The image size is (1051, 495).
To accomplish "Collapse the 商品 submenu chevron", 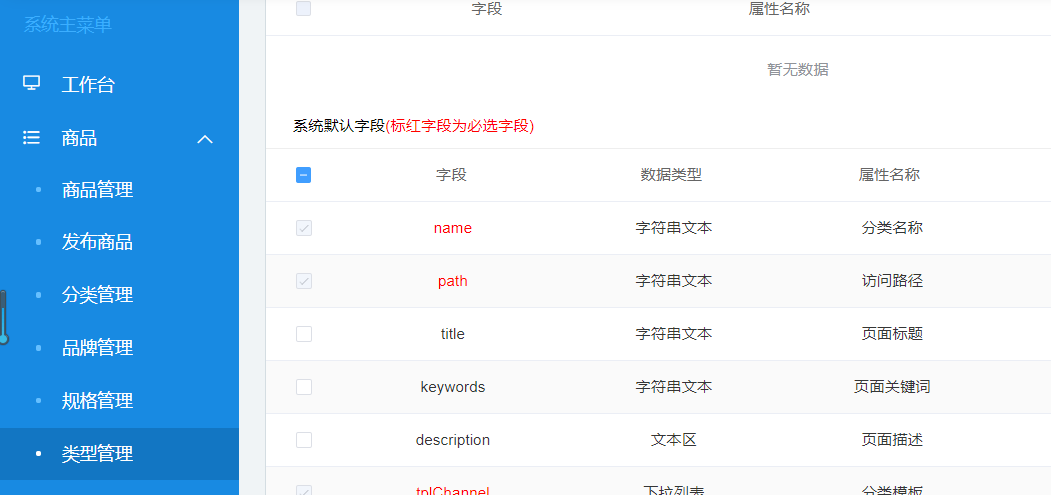I will 205,139.
